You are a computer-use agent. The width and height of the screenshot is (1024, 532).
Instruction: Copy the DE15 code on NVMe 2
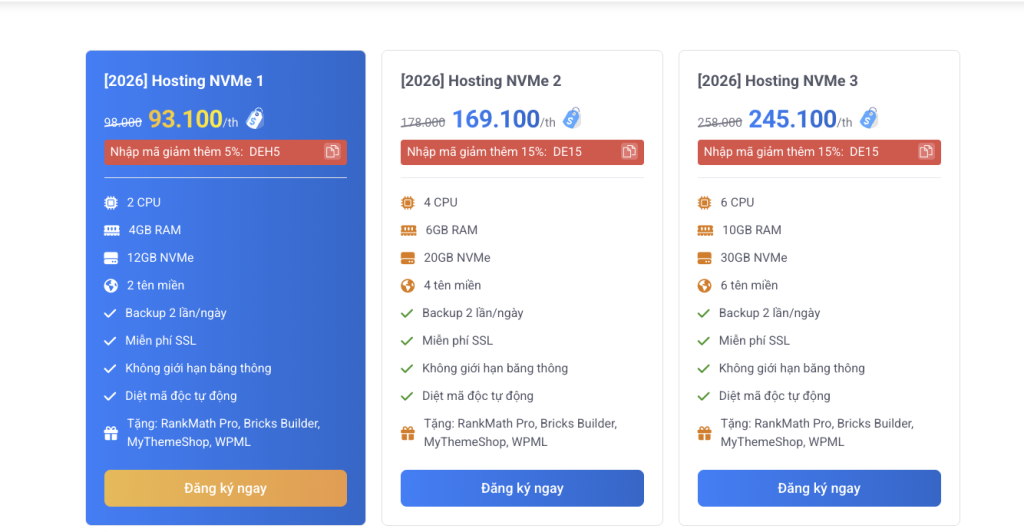(629, 152)
